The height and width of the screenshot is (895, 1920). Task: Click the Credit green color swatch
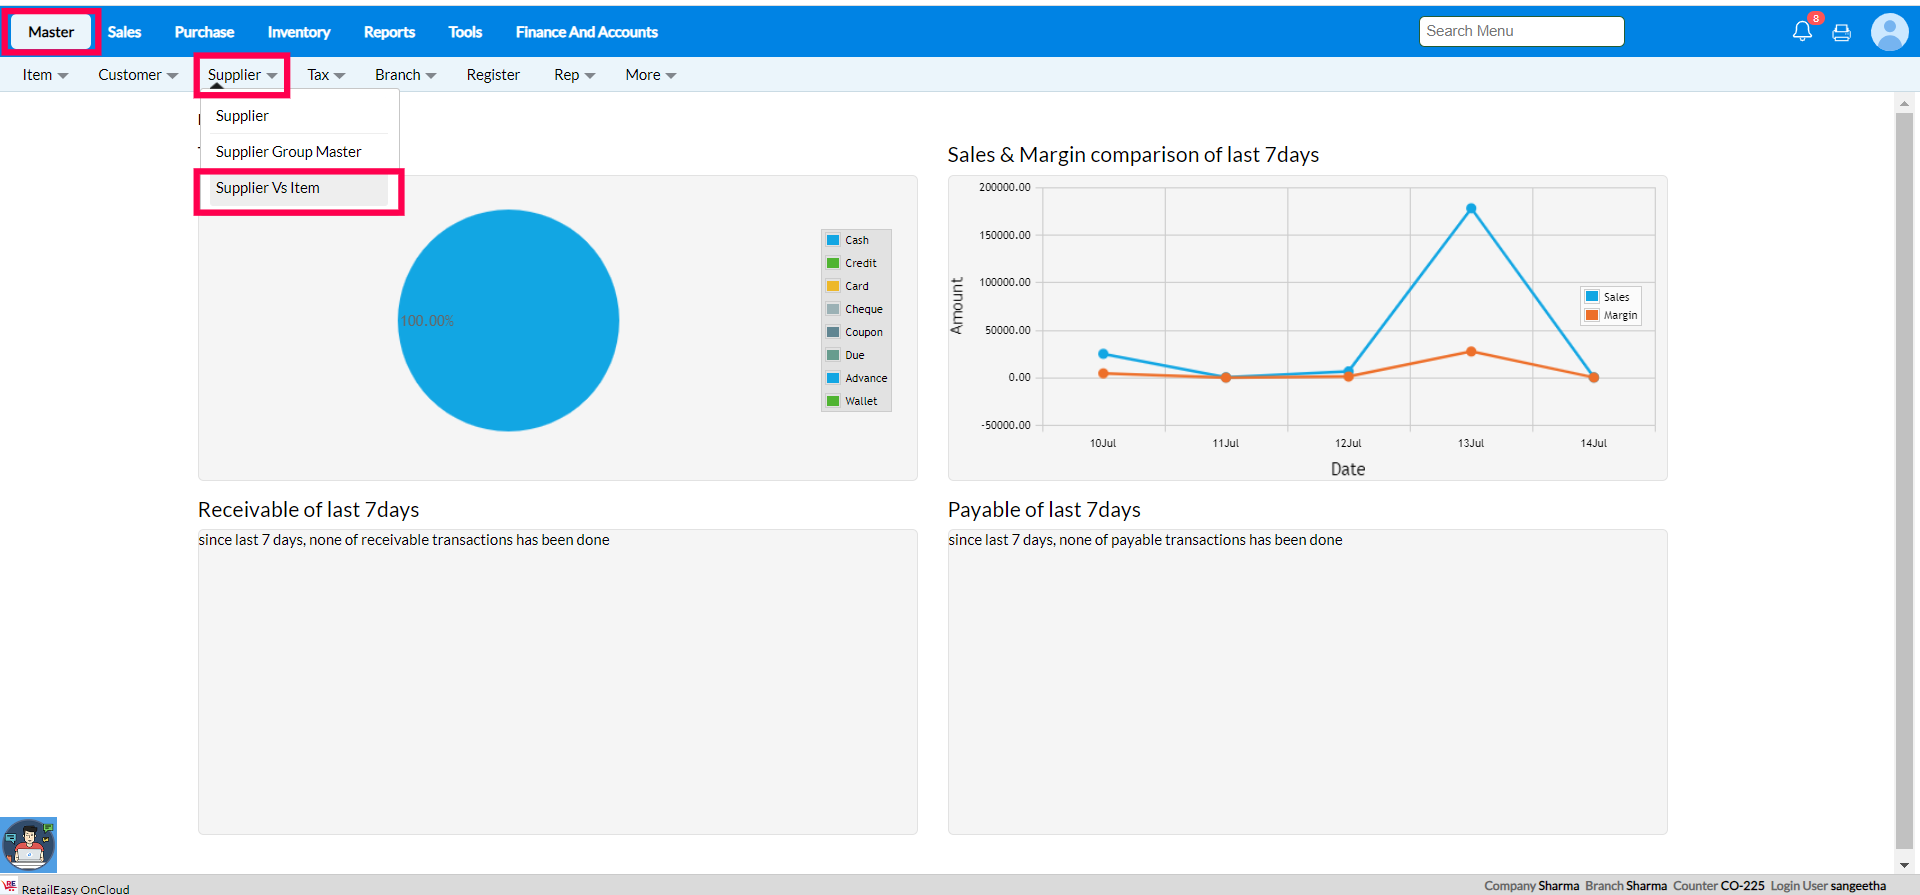(833, 263)
